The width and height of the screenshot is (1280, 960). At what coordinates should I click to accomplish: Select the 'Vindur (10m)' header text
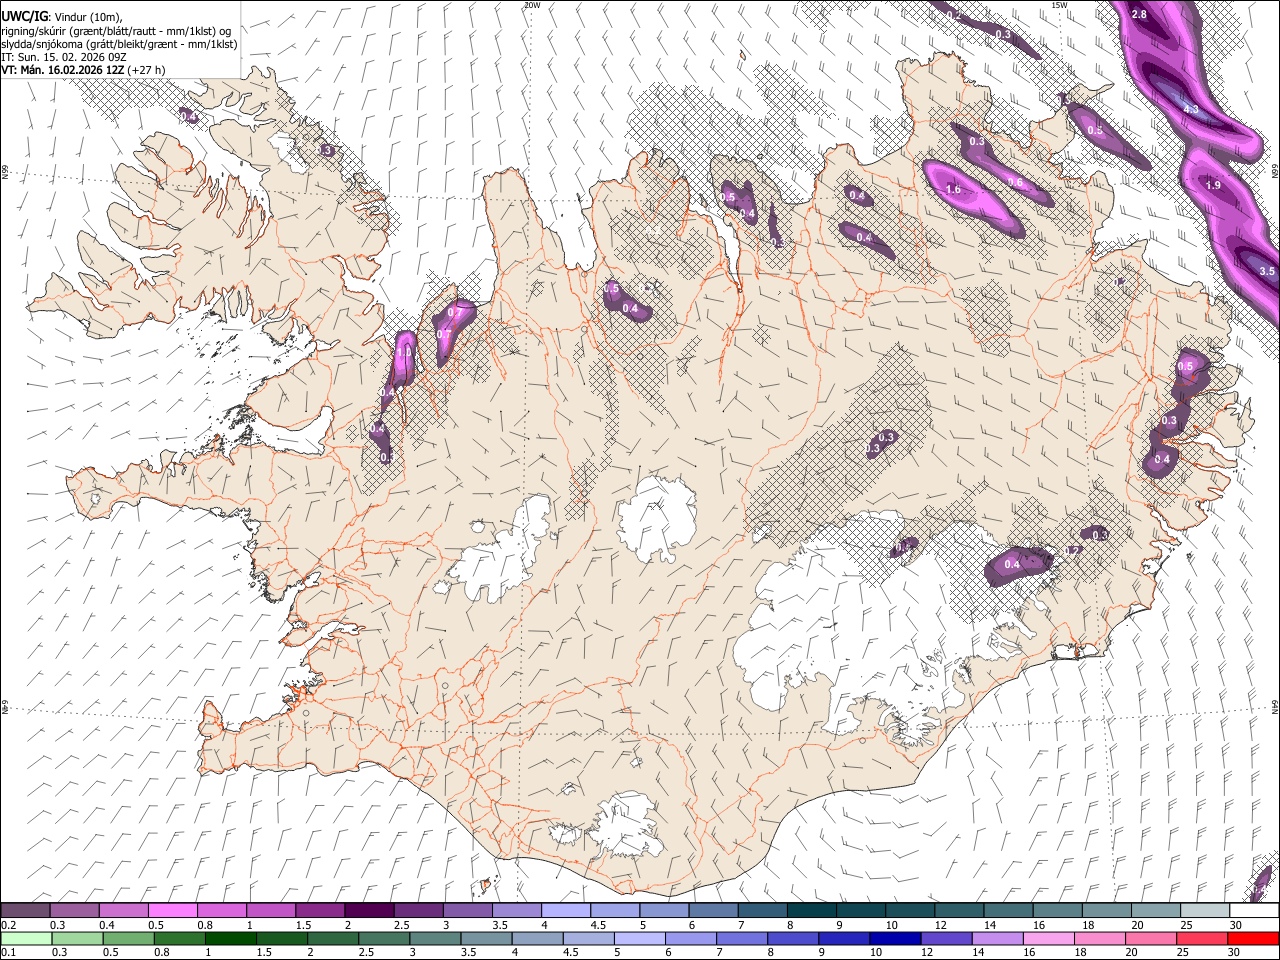87,17
